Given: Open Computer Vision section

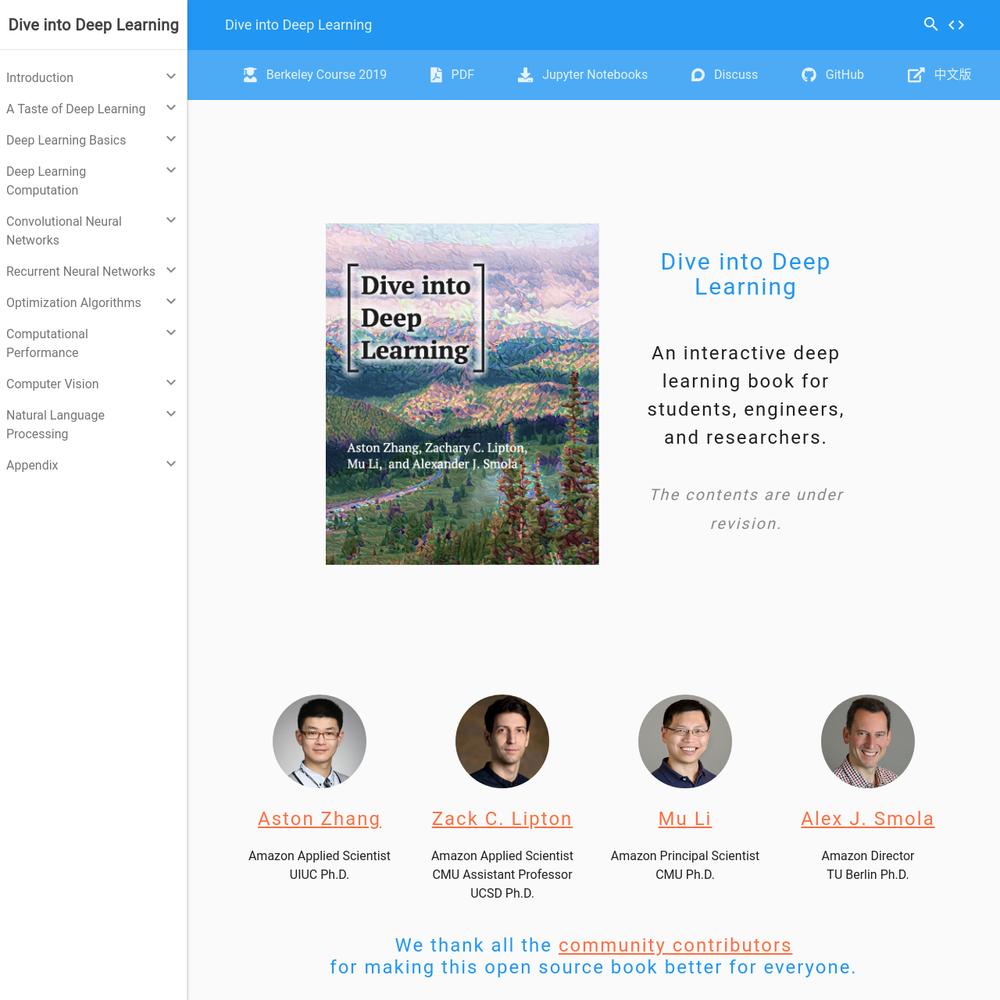Looking at the screenshot, I should point(52,384).
